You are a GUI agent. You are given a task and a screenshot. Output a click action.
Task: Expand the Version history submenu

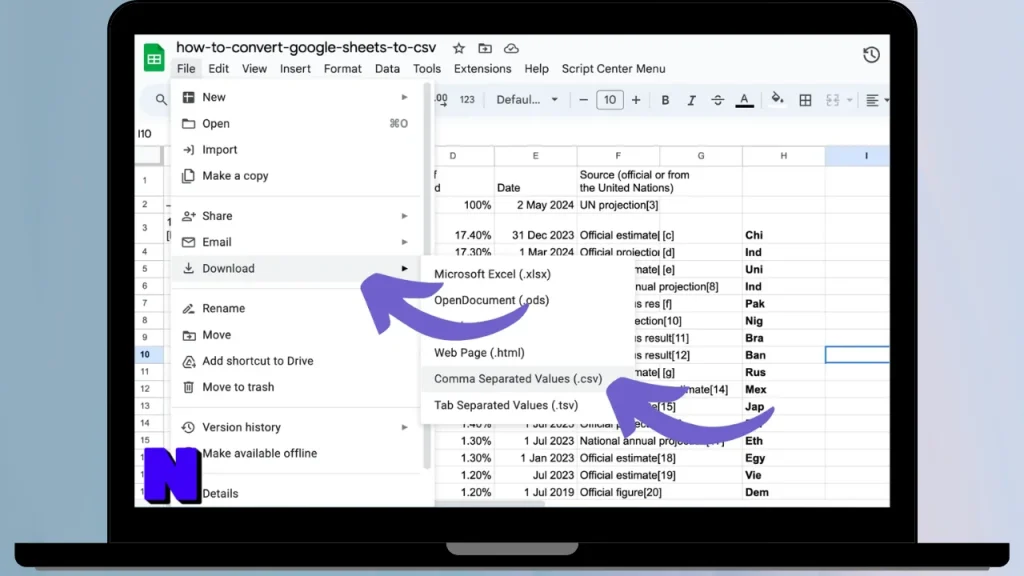pos(296,427)
